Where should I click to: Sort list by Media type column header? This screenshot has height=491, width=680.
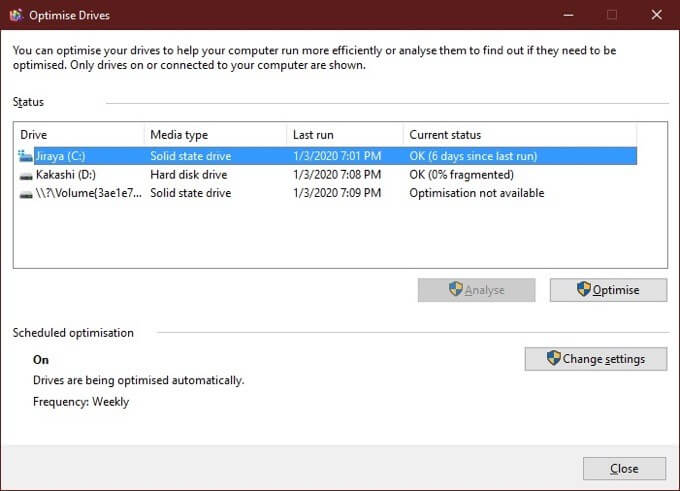(x=215, y=135)
